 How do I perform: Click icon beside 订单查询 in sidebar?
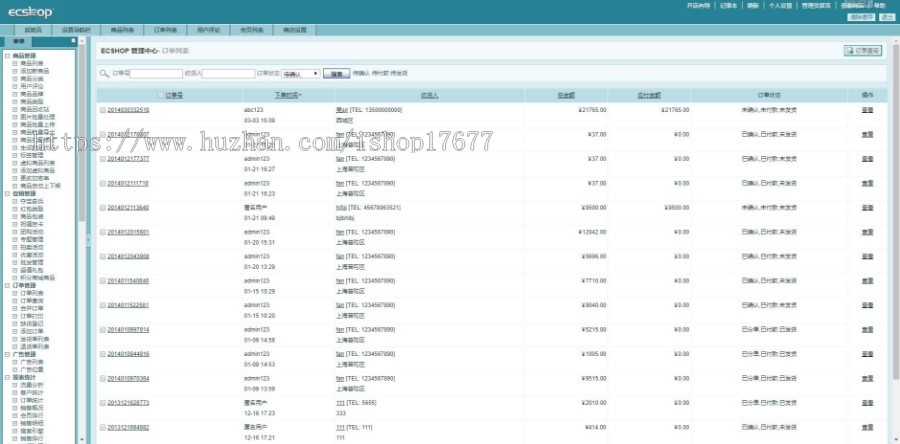point(15,301)
